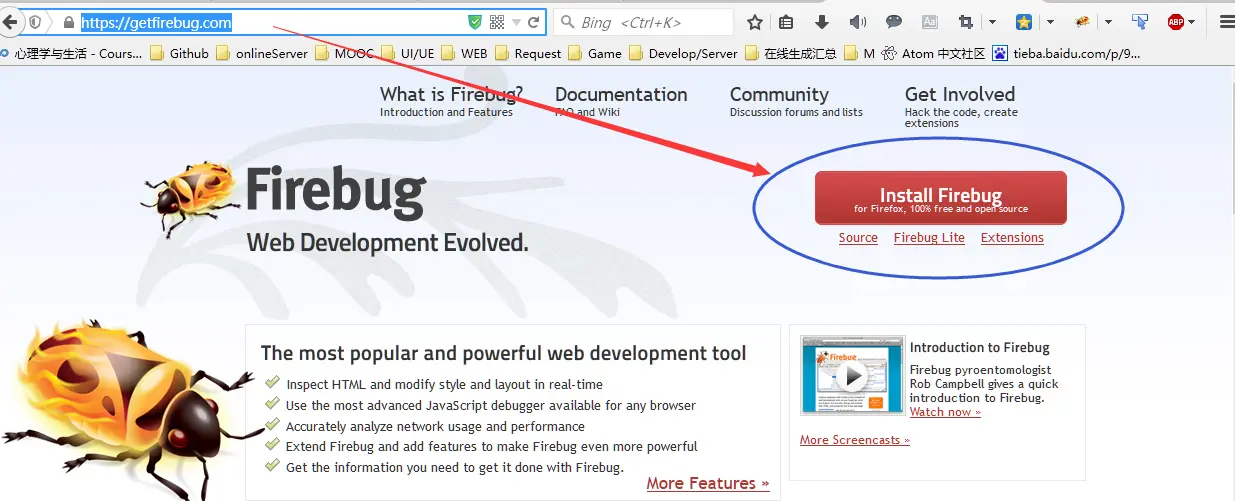The width and height of the screenshot is (1235, 501).
Task: Click the green shield icon in address bar
Action: [475, 22]
